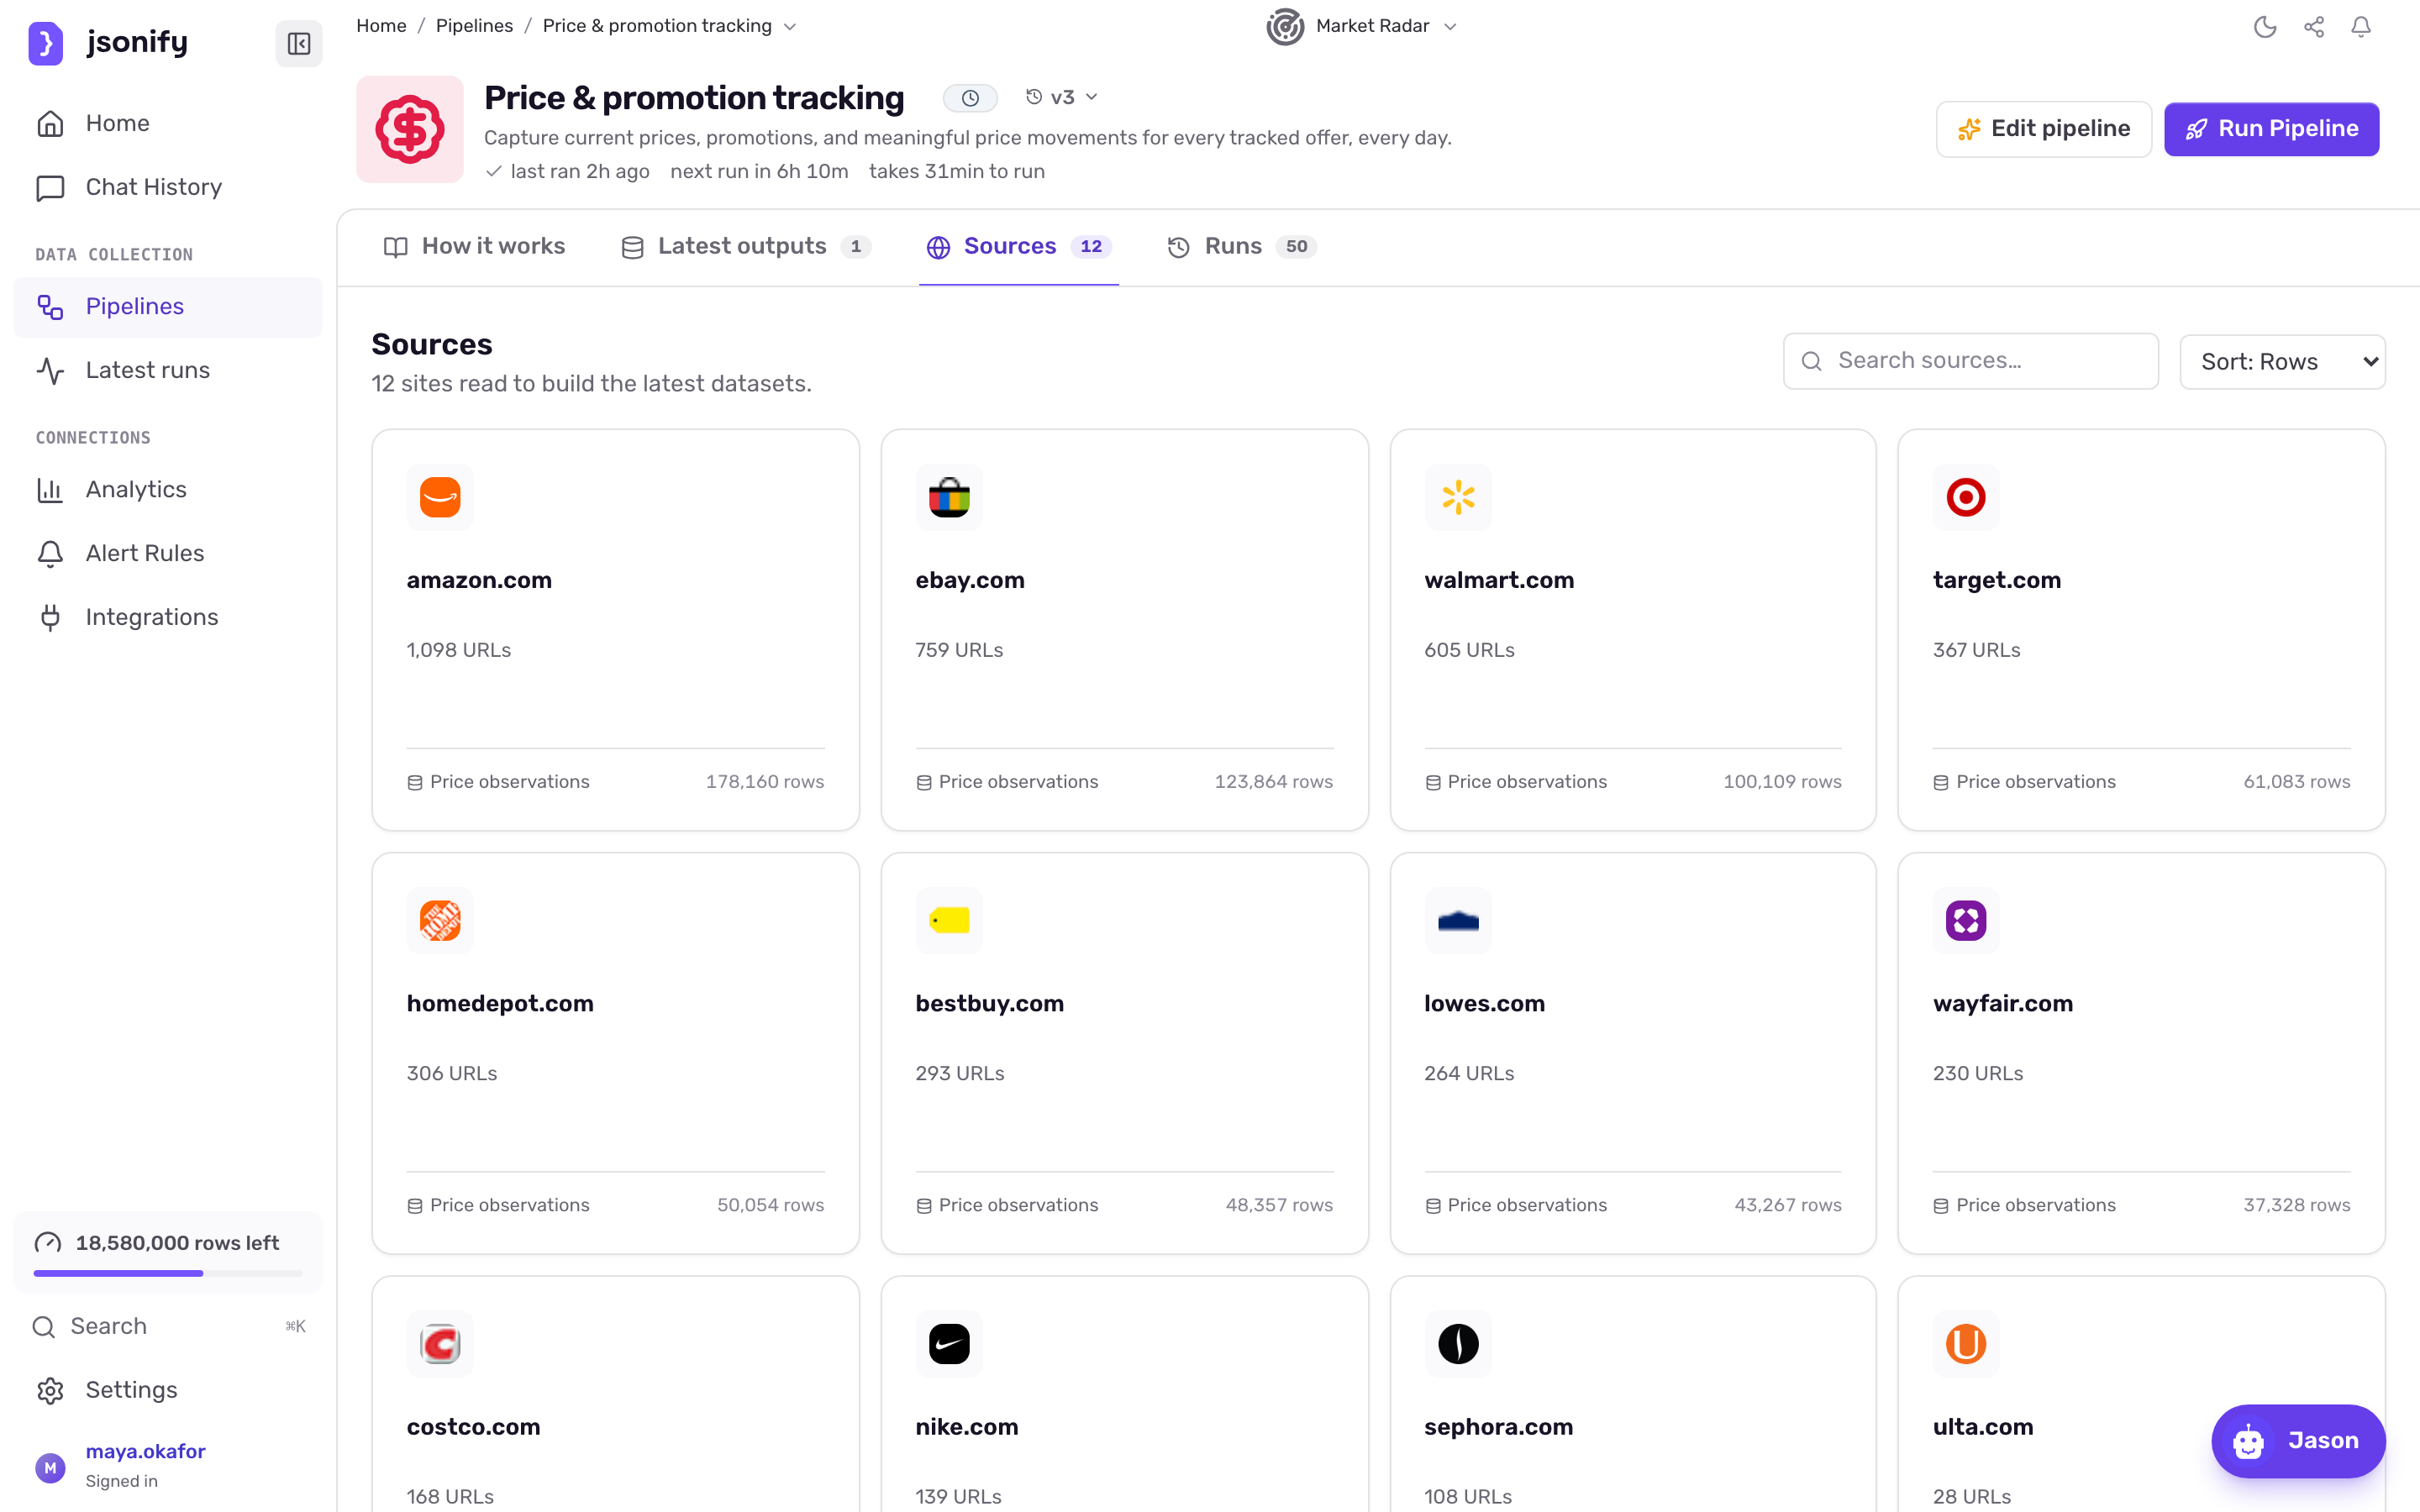The height and width of the screenshot is (1512, 2420).
Task: Click the schedule clock badge
Action: click(970, 98)
